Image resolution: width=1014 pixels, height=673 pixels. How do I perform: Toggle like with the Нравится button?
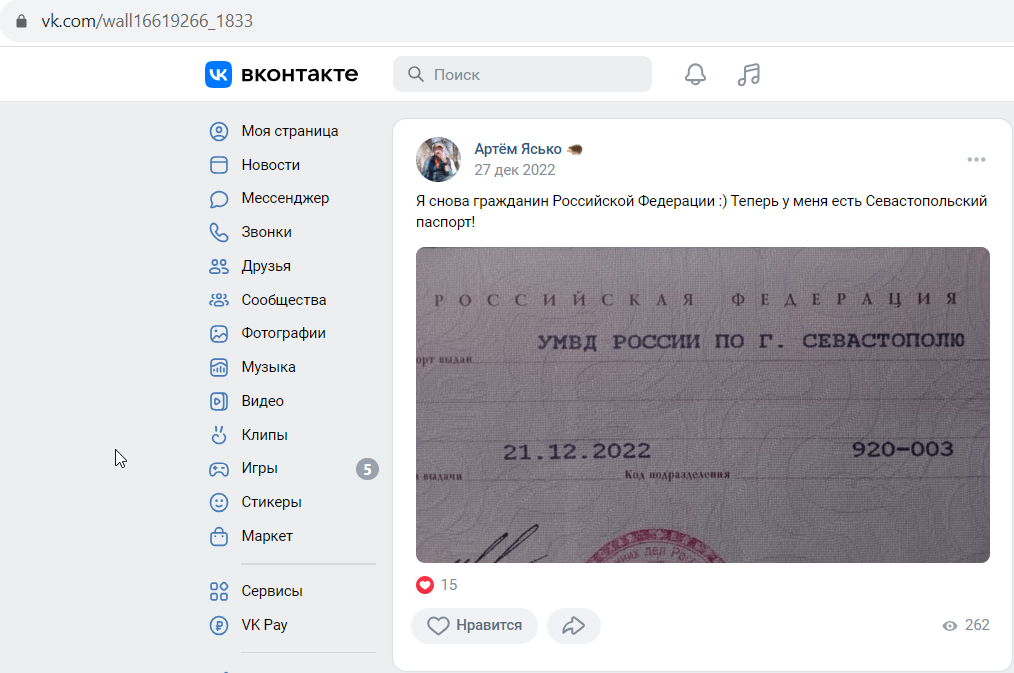click(475, 625)
